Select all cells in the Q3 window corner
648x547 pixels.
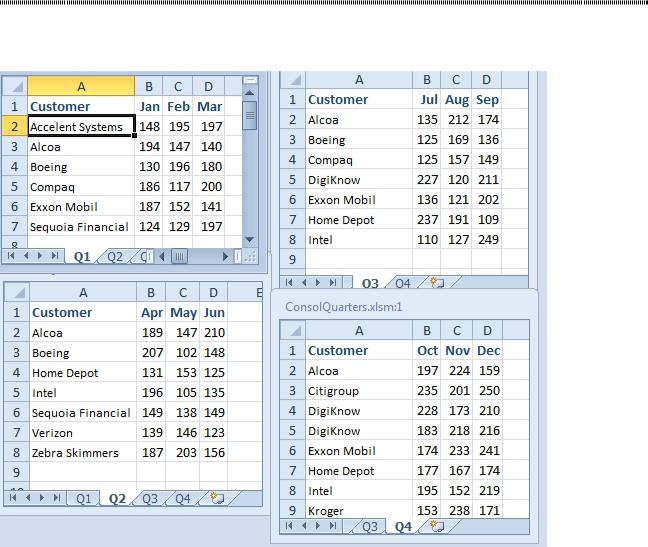click(x=293, y=80)
